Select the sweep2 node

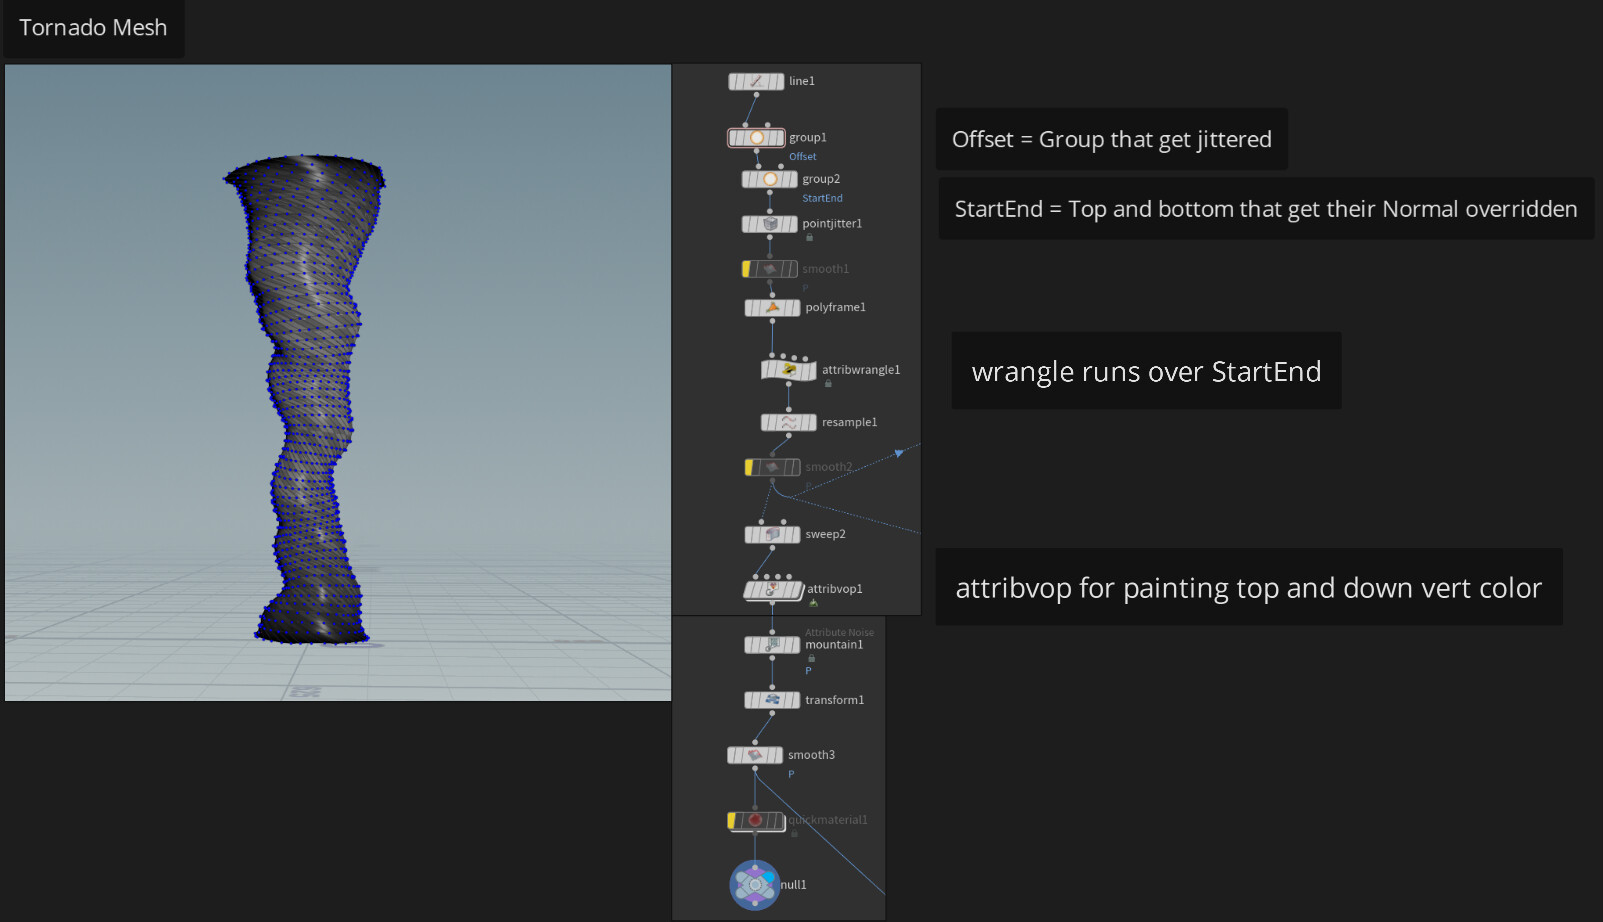tap(772, 535)
